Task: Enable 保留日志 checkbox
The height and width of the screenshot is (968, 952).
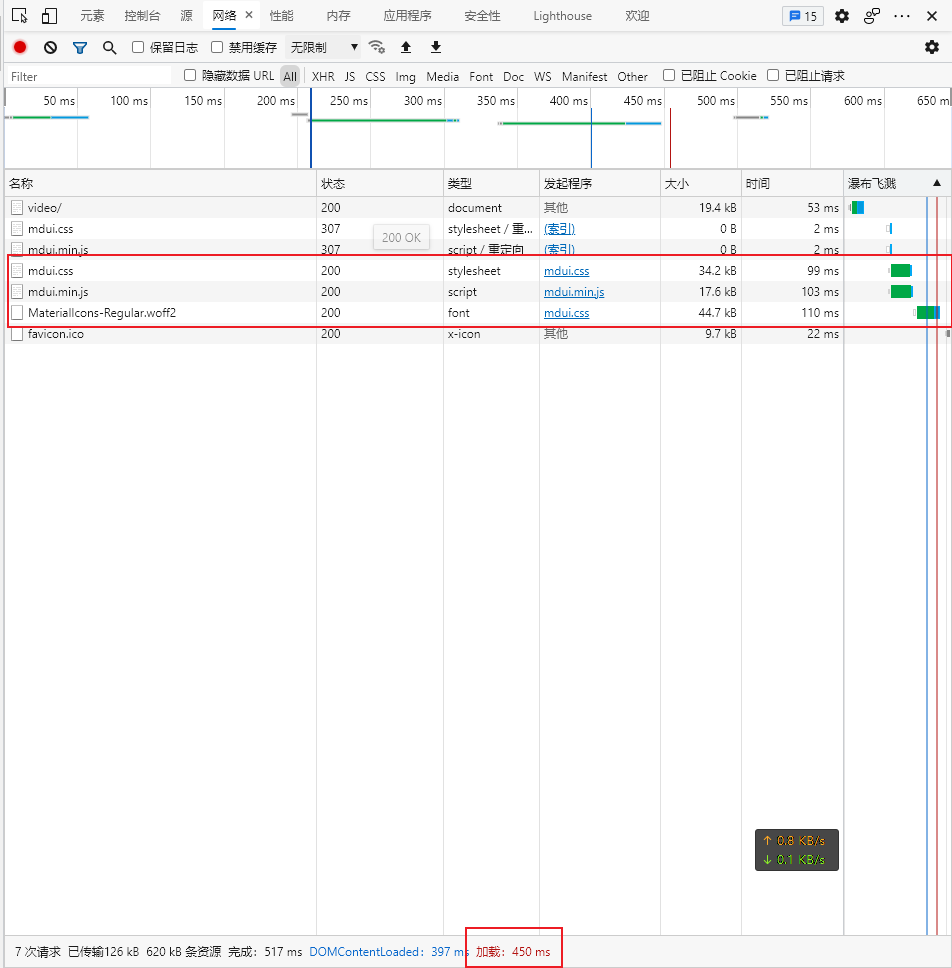Action: click(x=138, y=47)
